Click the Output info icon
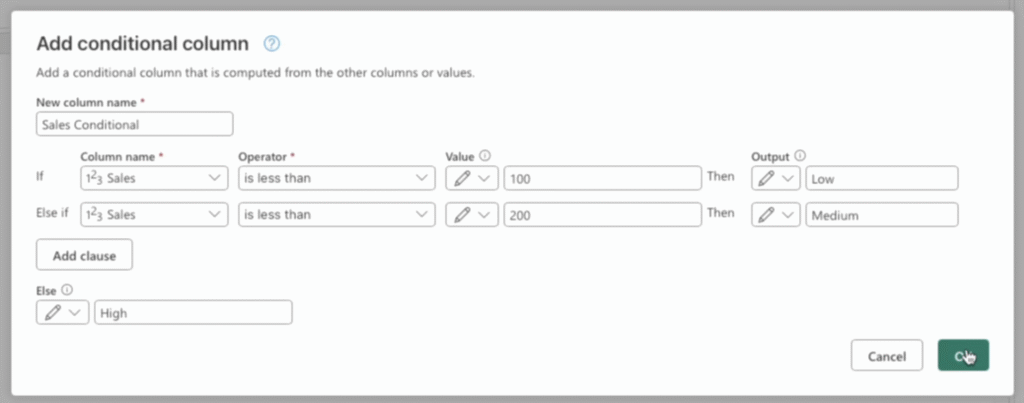 coord(799,156)
